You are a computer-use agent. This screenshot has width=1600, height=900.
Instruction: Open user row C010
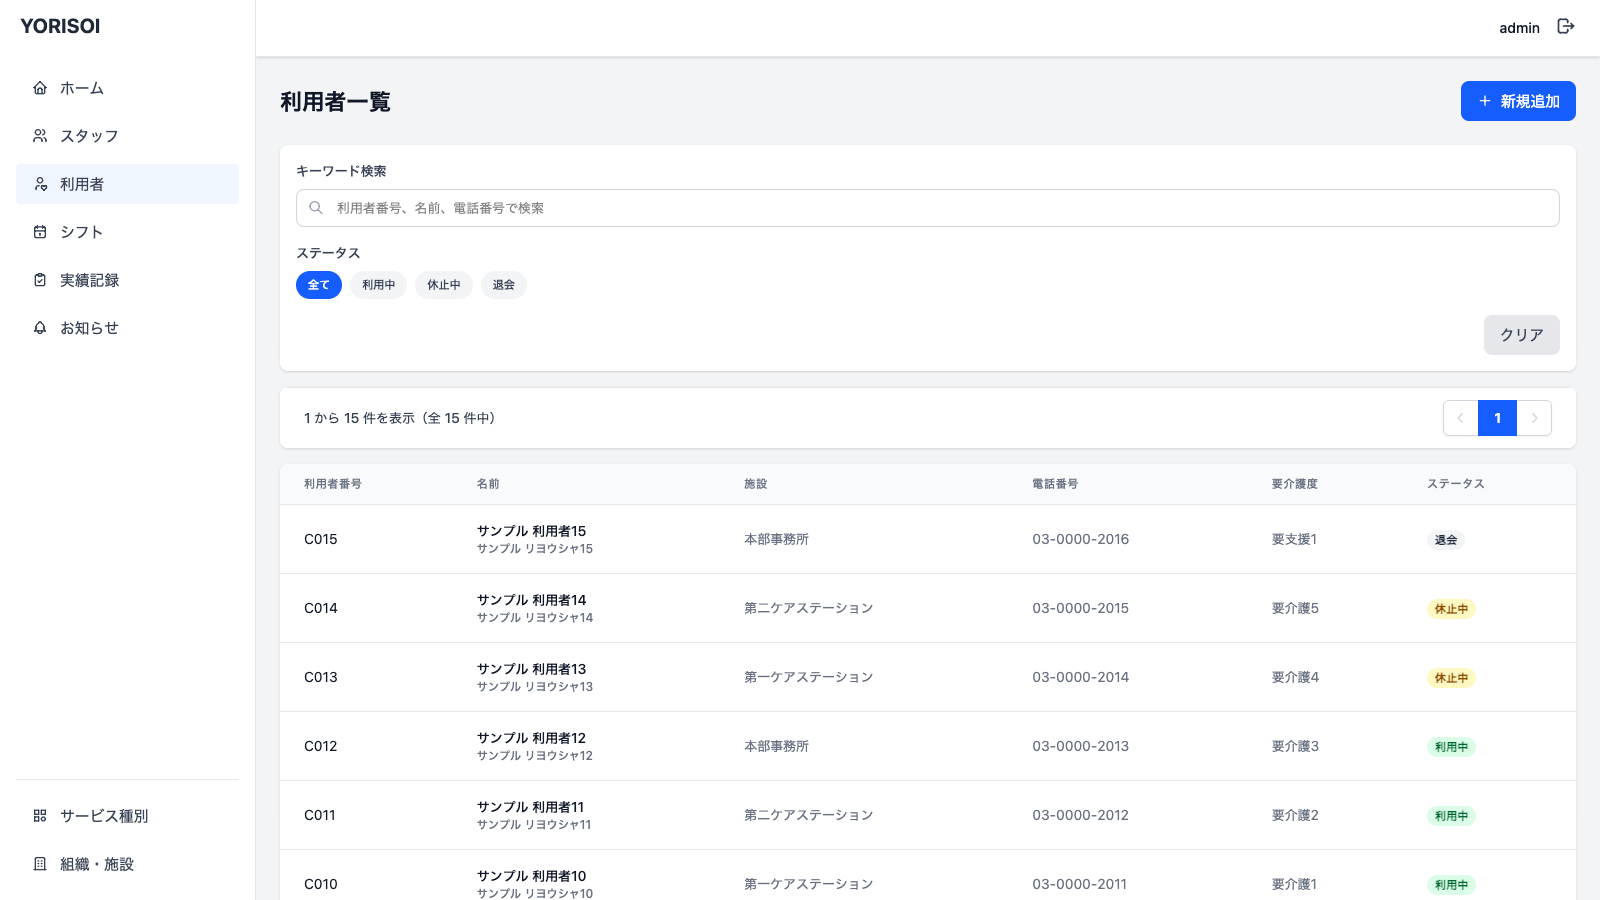point(928,875)
